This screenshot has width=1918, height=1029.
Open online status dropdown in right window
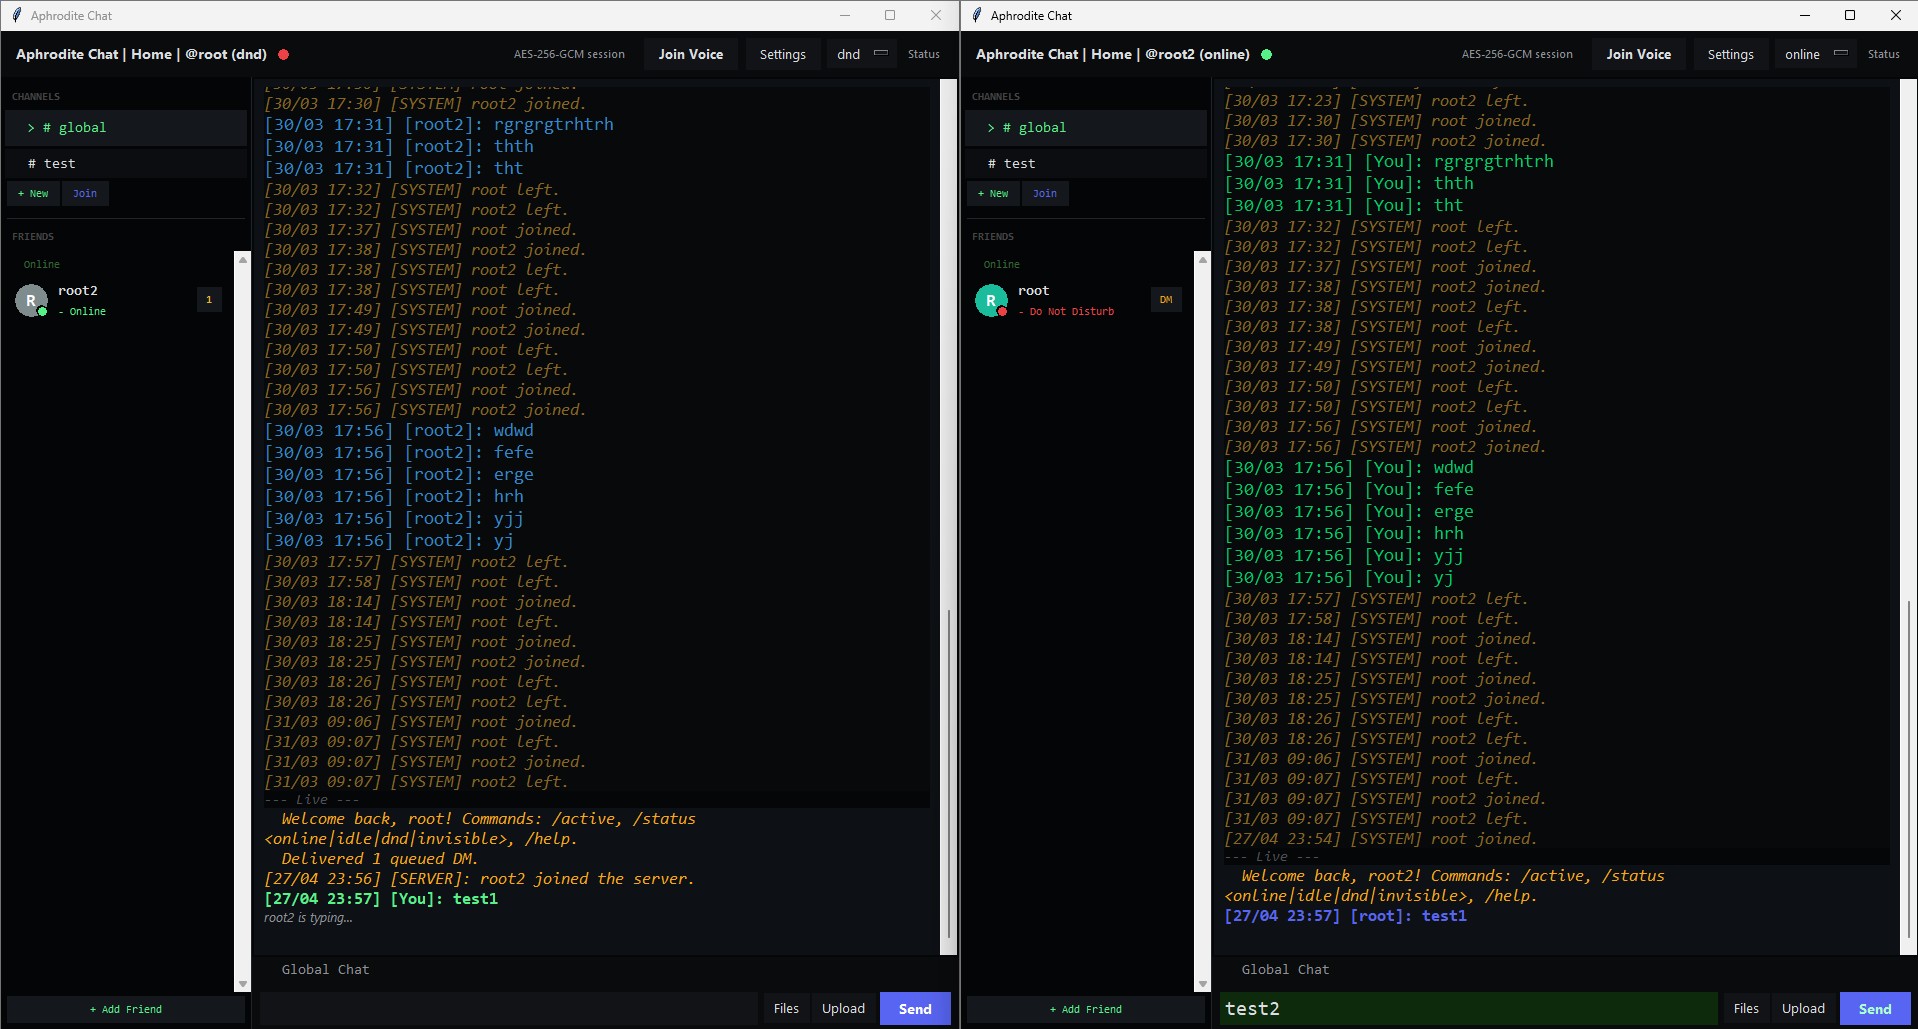(x=1815, y=54)
